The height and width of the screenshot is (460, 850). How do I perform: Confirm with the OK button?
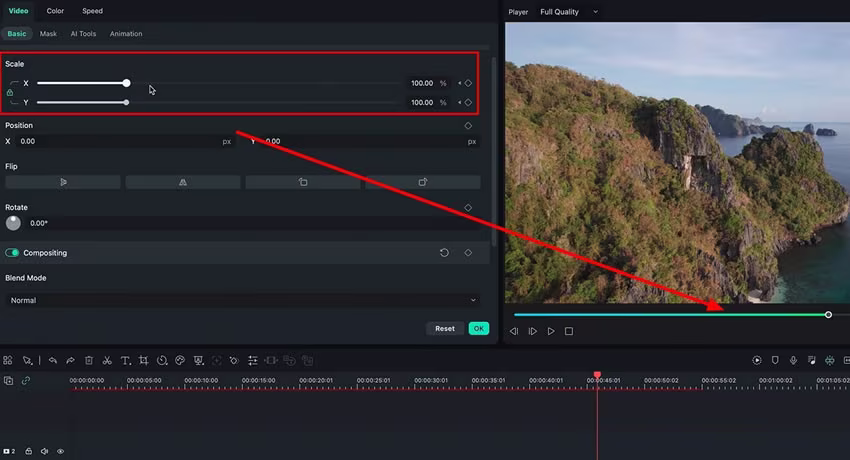coord(479,328)
